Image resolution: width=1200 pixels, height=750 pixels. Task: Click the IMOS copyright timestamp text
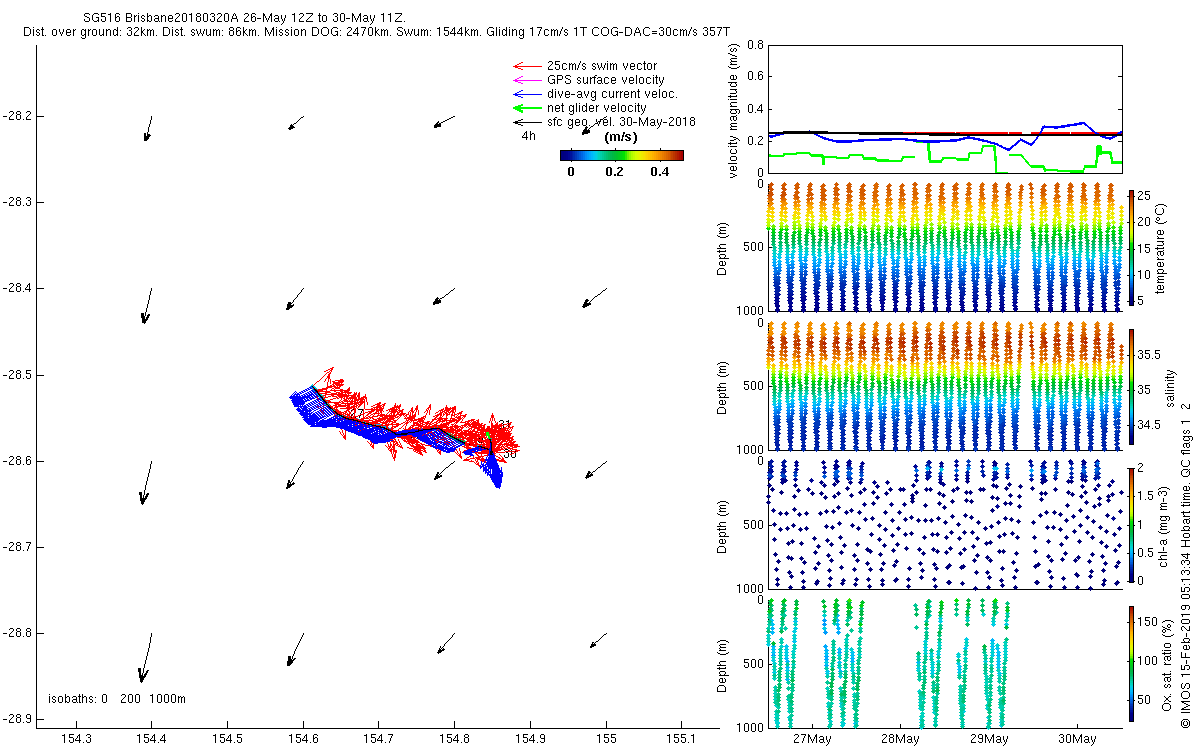coord(1185,565)
